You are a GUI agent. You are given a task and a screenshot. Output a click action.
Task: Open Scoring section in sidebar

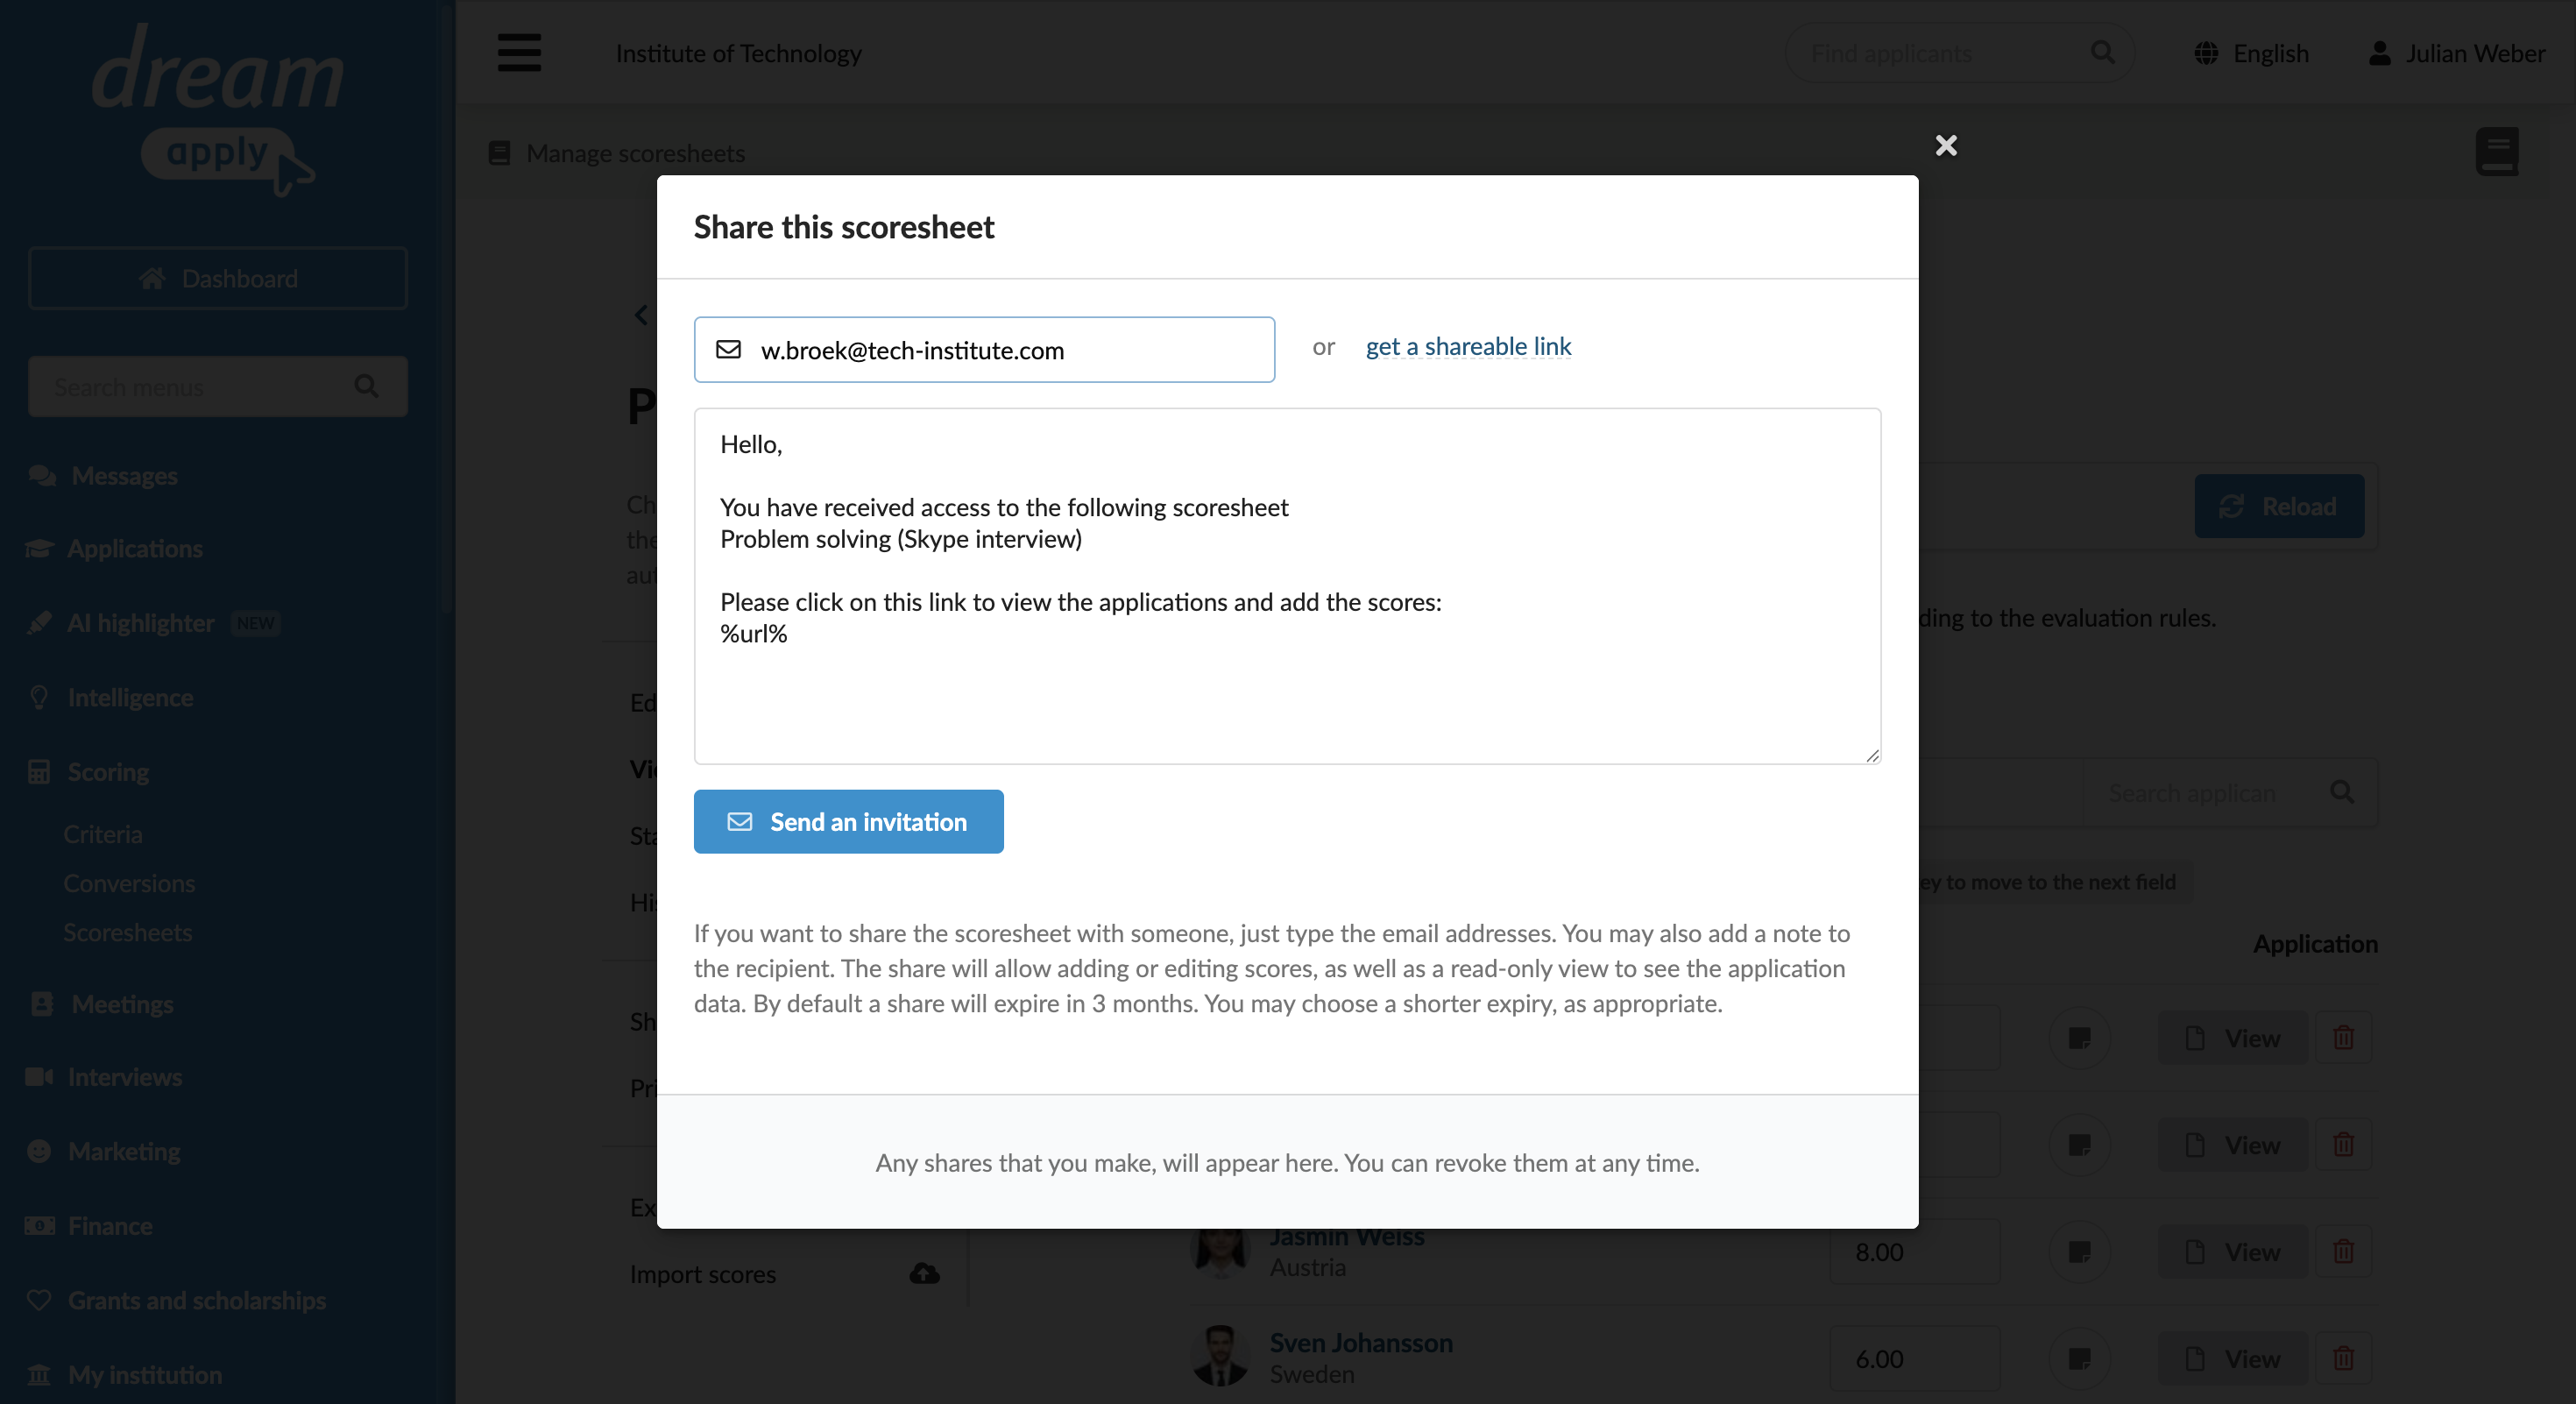pyautogui.click(x=108, y=772)
